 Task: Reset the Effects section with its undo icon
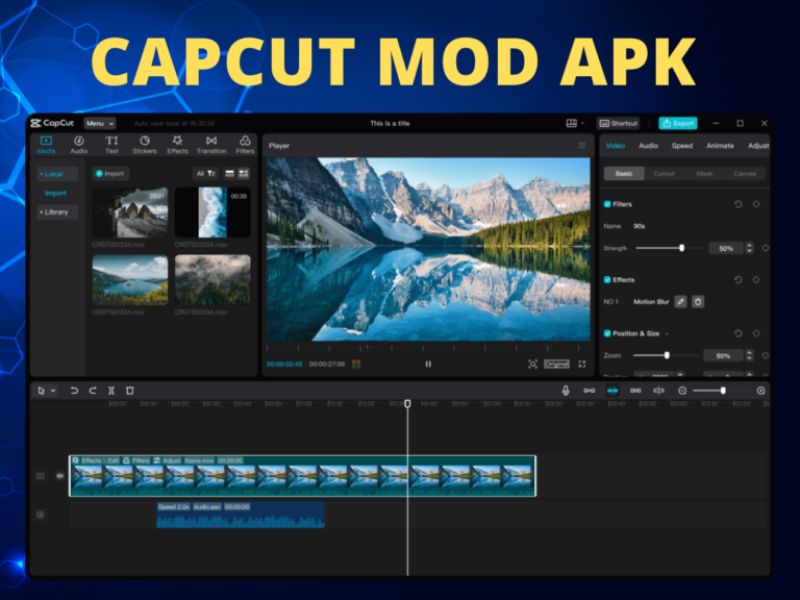click(738, 280)
